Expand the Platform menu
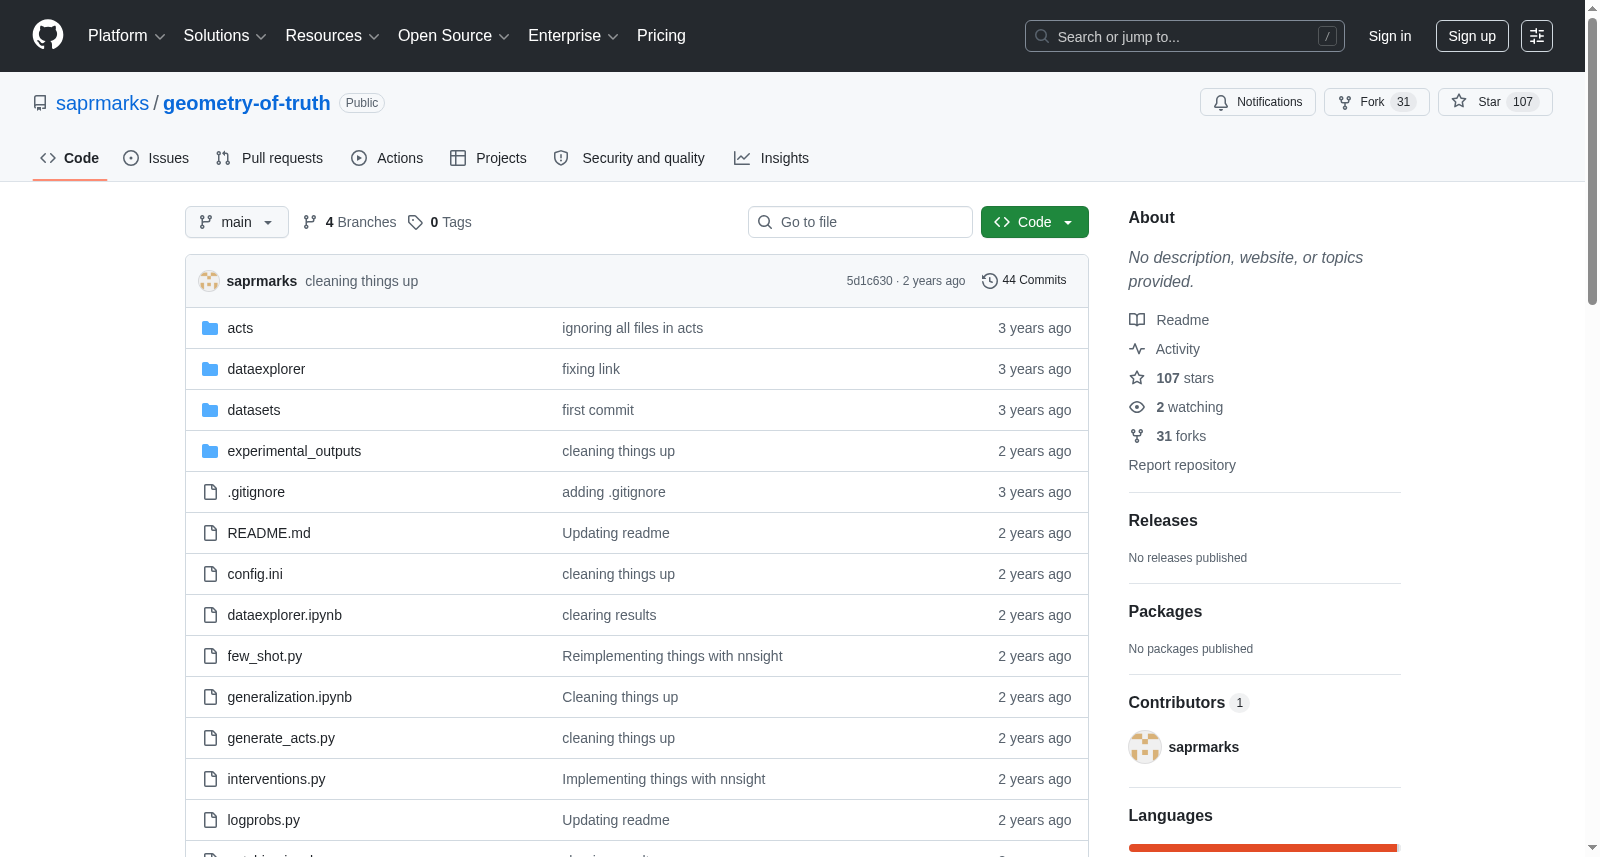The height and width of the screenshot is (857, 1600). 127,36
